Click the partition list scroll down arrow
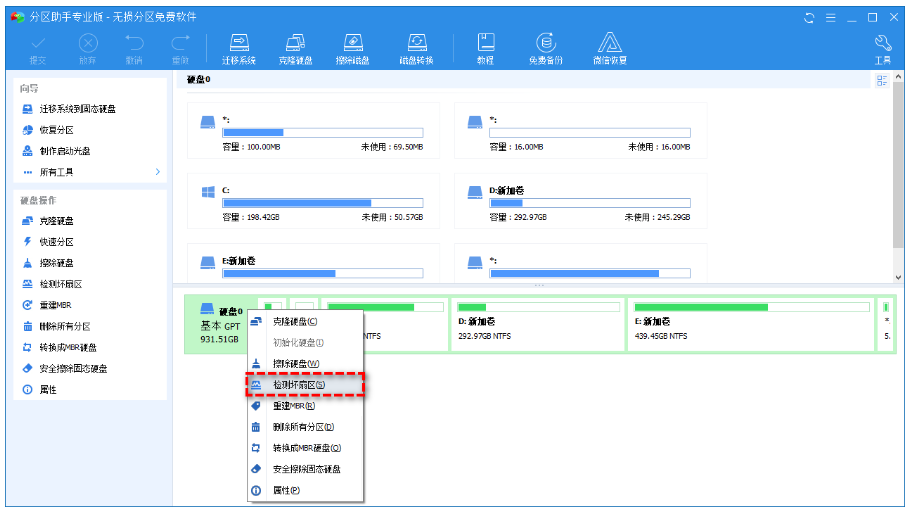Viewport: 911px width, 514px height. pos(898,278)
